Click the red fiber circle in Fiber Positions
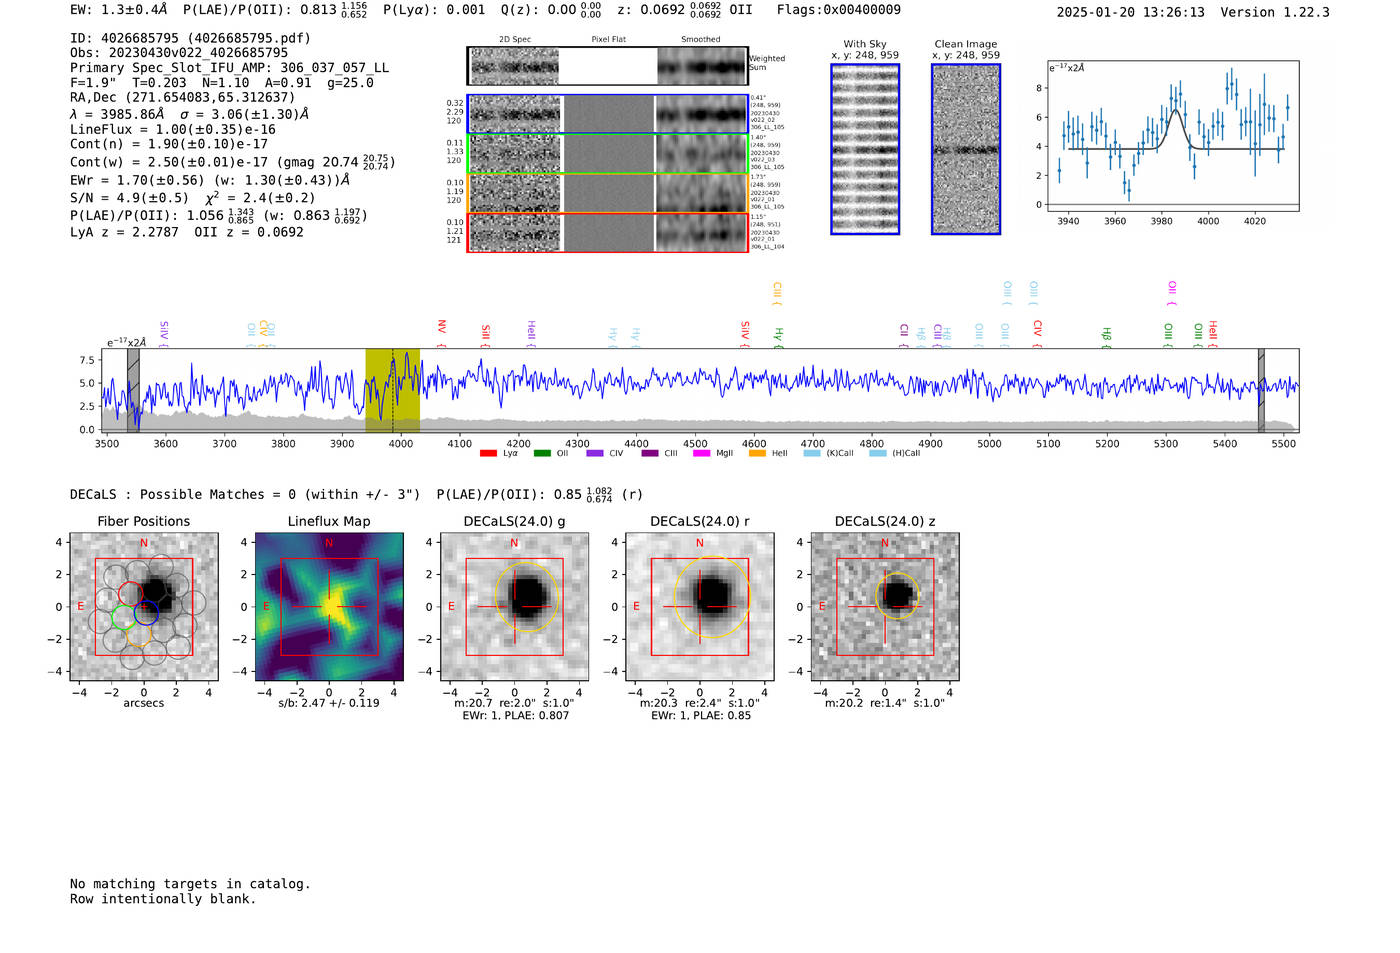This screenshot has height=953, width=1400. [x=130, y=594]
